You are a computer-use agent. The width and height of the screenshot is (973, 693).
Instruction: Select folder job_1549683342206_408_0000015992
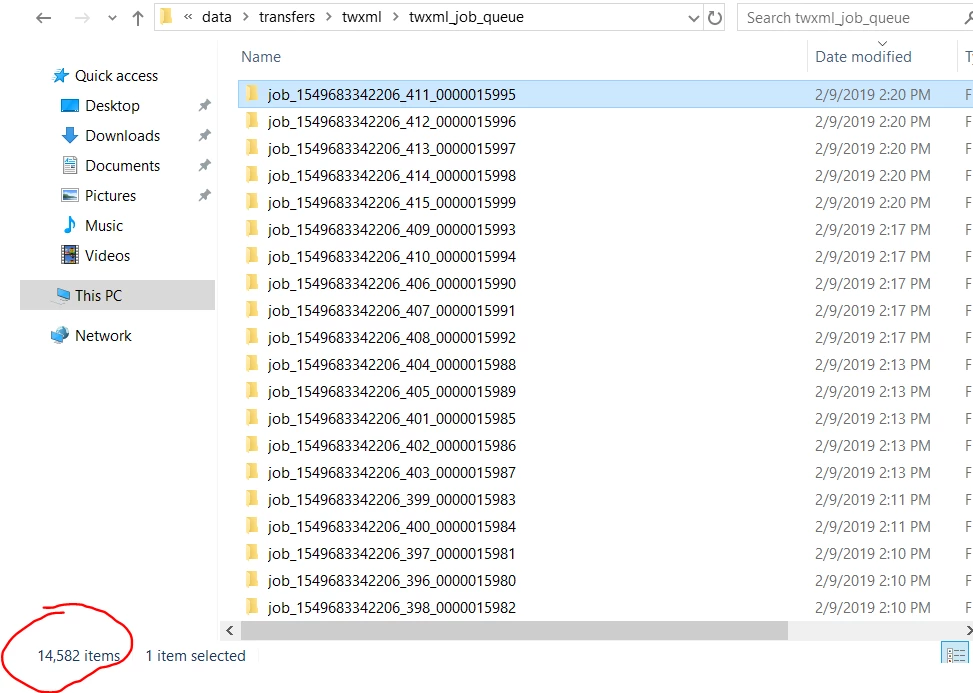pyautogui.click(x=392, y=338)
